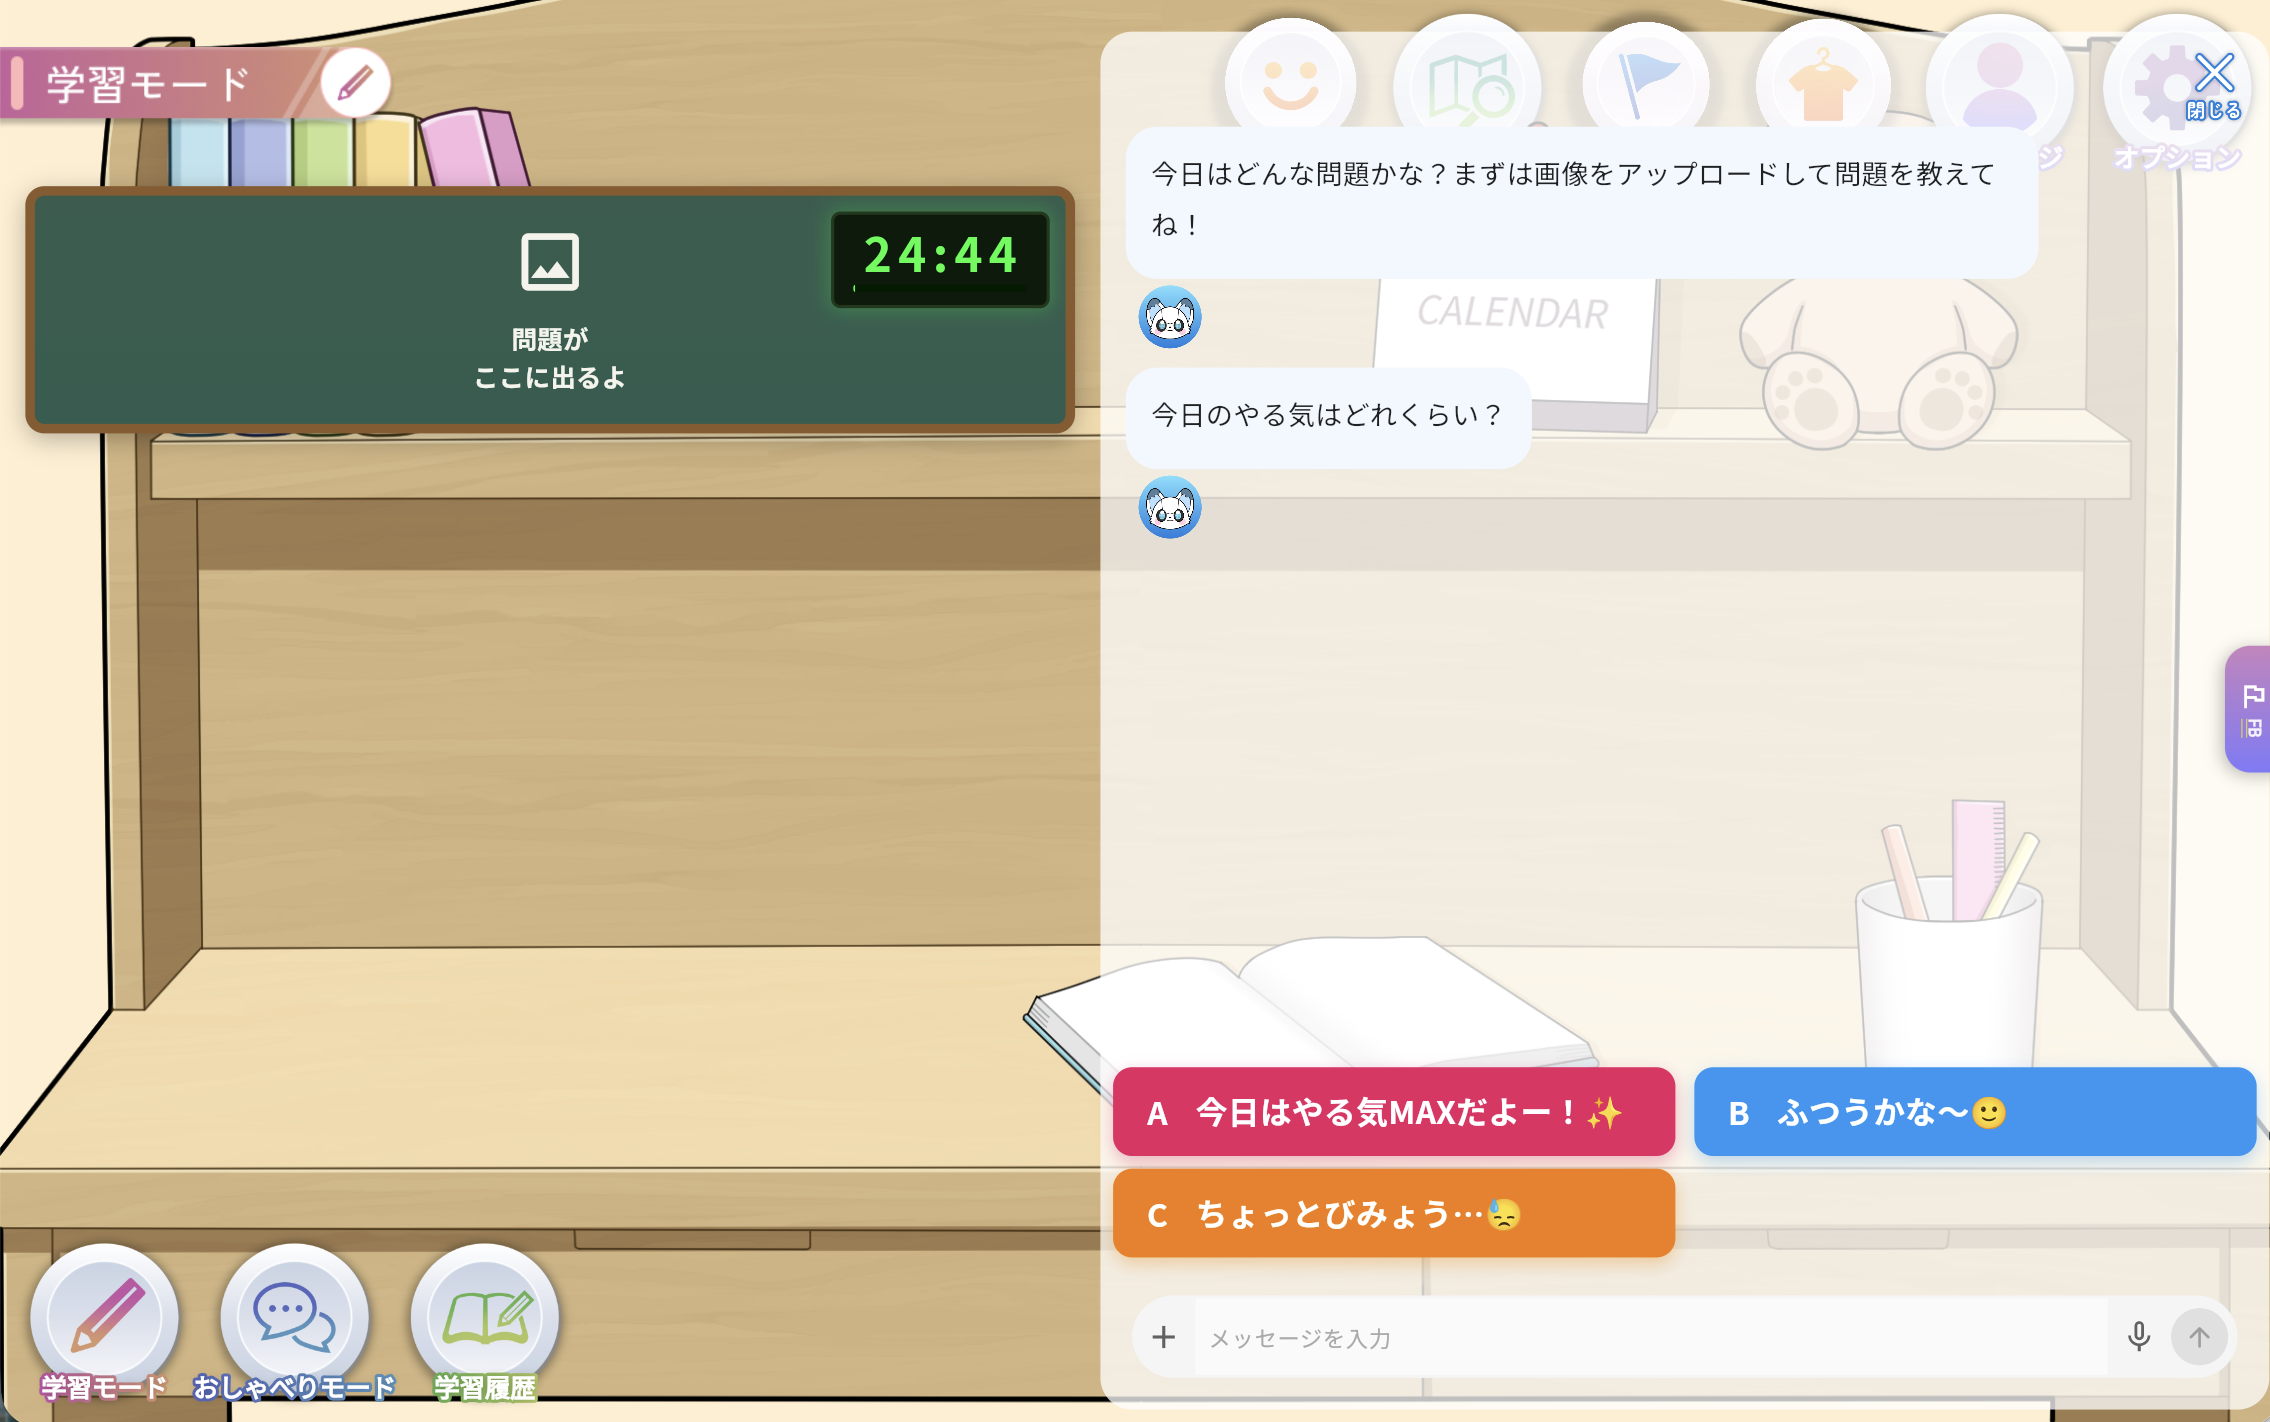Viewport: 2270px width, 1422px height.
Task: Click the 問題がここに出るよ blackboard text
Action: 550,358
